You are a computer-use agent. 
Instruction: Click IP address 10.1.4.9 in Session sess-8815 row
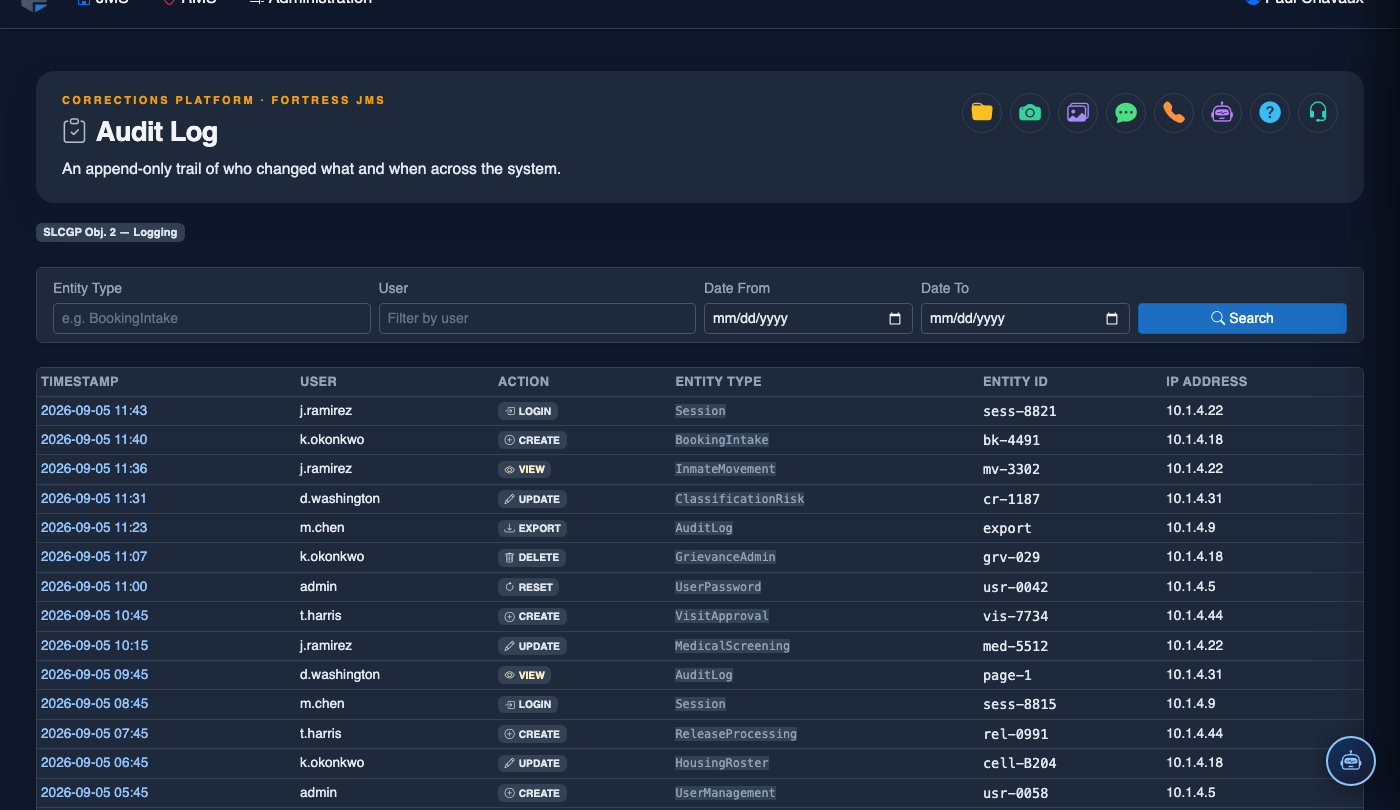pyautogui.click(x=1190, y=704)
